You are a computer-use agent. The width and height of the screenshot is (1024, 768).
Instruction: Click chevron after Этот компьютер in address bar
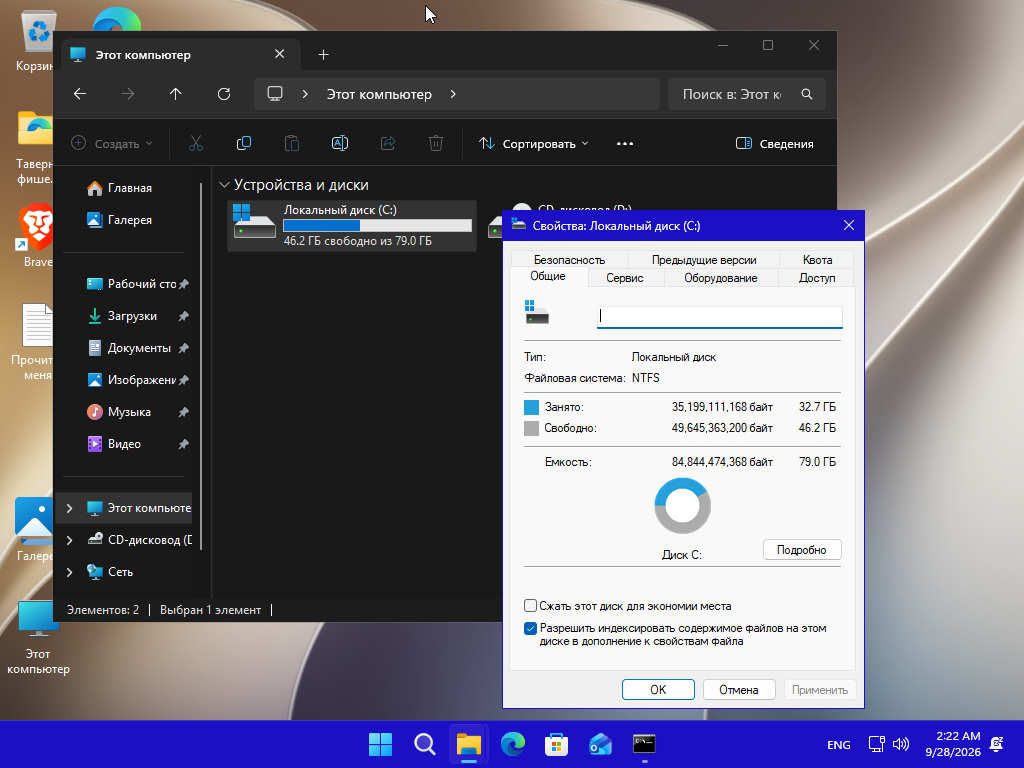click(x=453, y=94)
